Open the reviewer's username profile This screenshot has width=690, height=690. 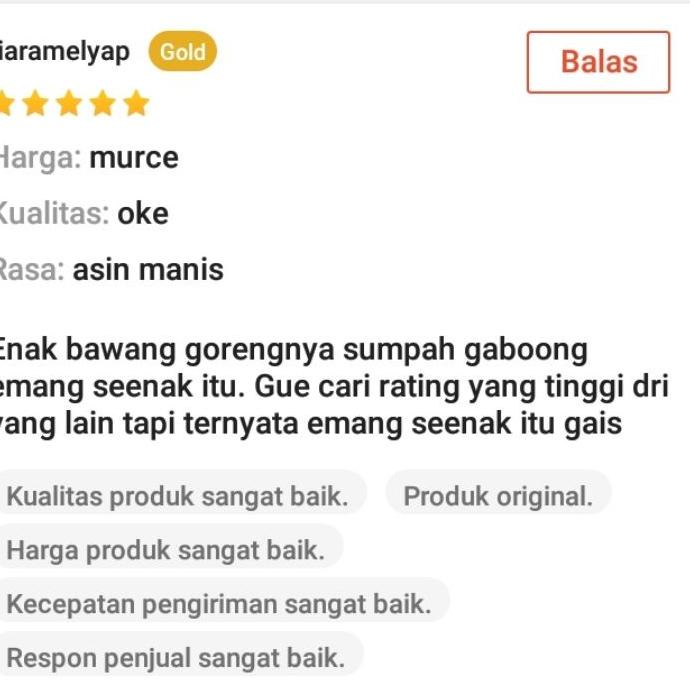[65, 52]
